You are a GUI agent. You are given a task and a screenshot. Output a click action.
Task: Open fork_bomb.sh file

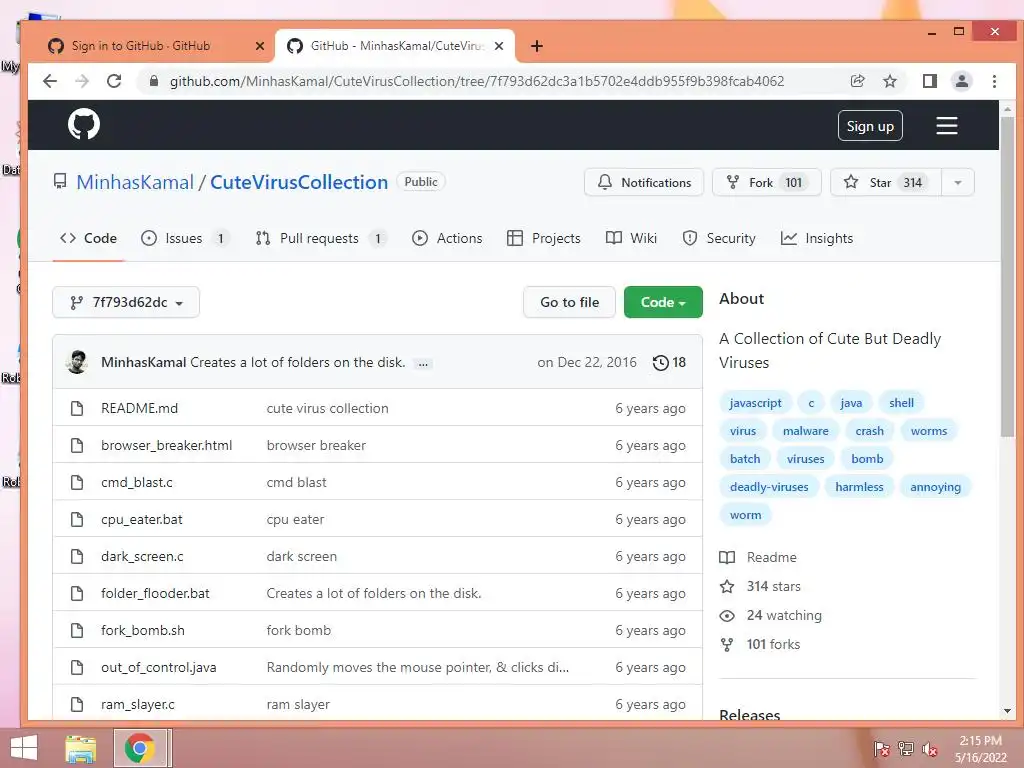(143, 631)
